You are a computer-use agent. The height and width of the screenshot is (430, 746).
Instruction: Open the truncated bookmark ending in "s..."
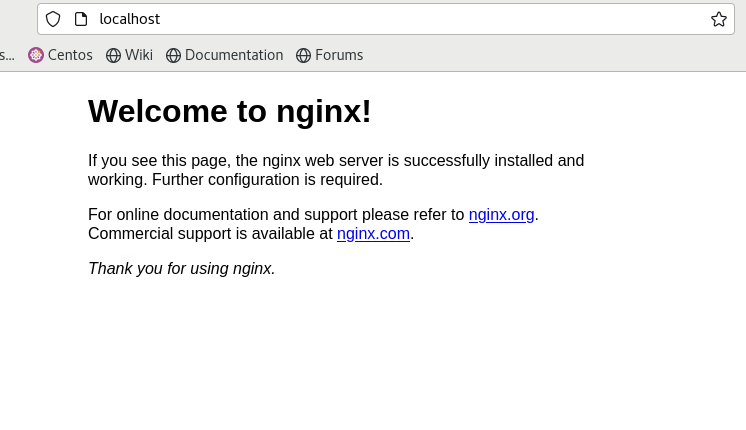[x=7, y=55]
